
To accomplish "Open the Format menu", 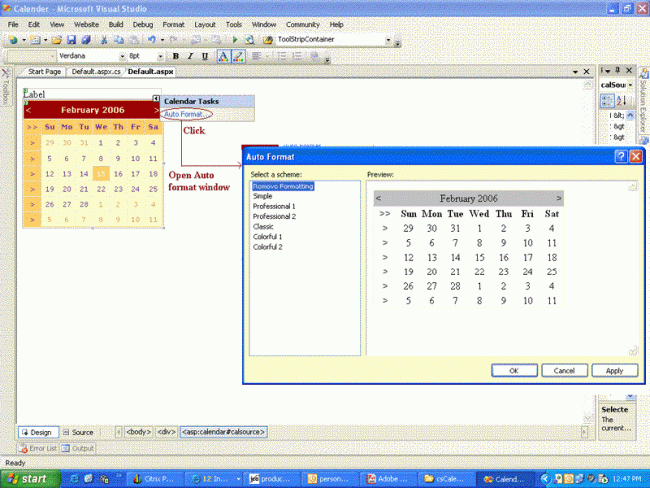I will pos(173,24).
